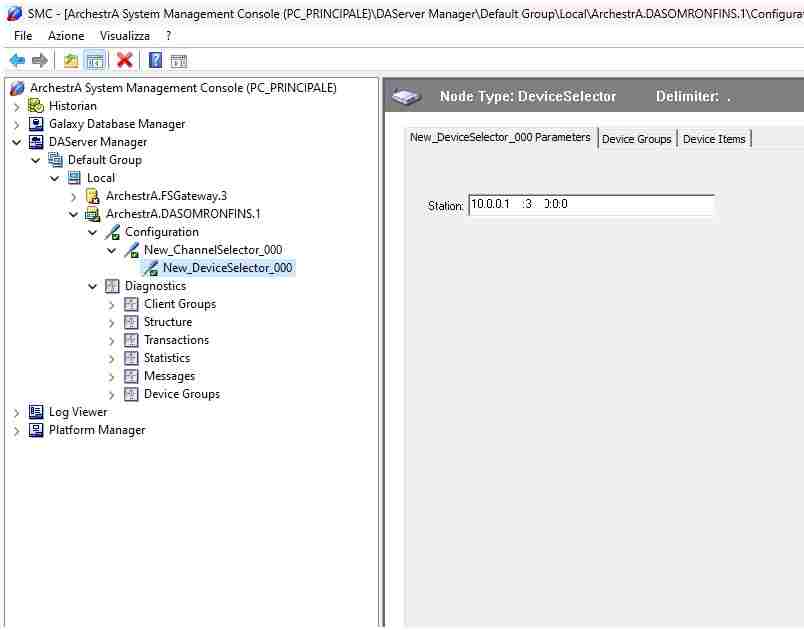Viewport: 804px width, 630px height.
Task: Click the Client Groups icon
Action: [131, 304]
